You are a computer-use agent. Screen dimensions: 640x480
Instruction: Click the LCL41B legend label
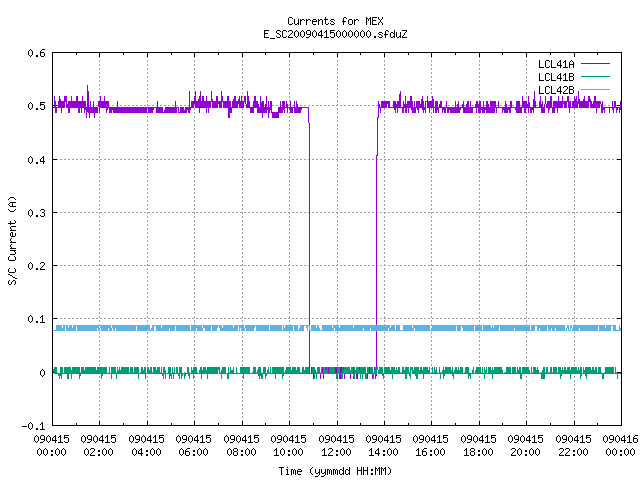click(556, 77)
